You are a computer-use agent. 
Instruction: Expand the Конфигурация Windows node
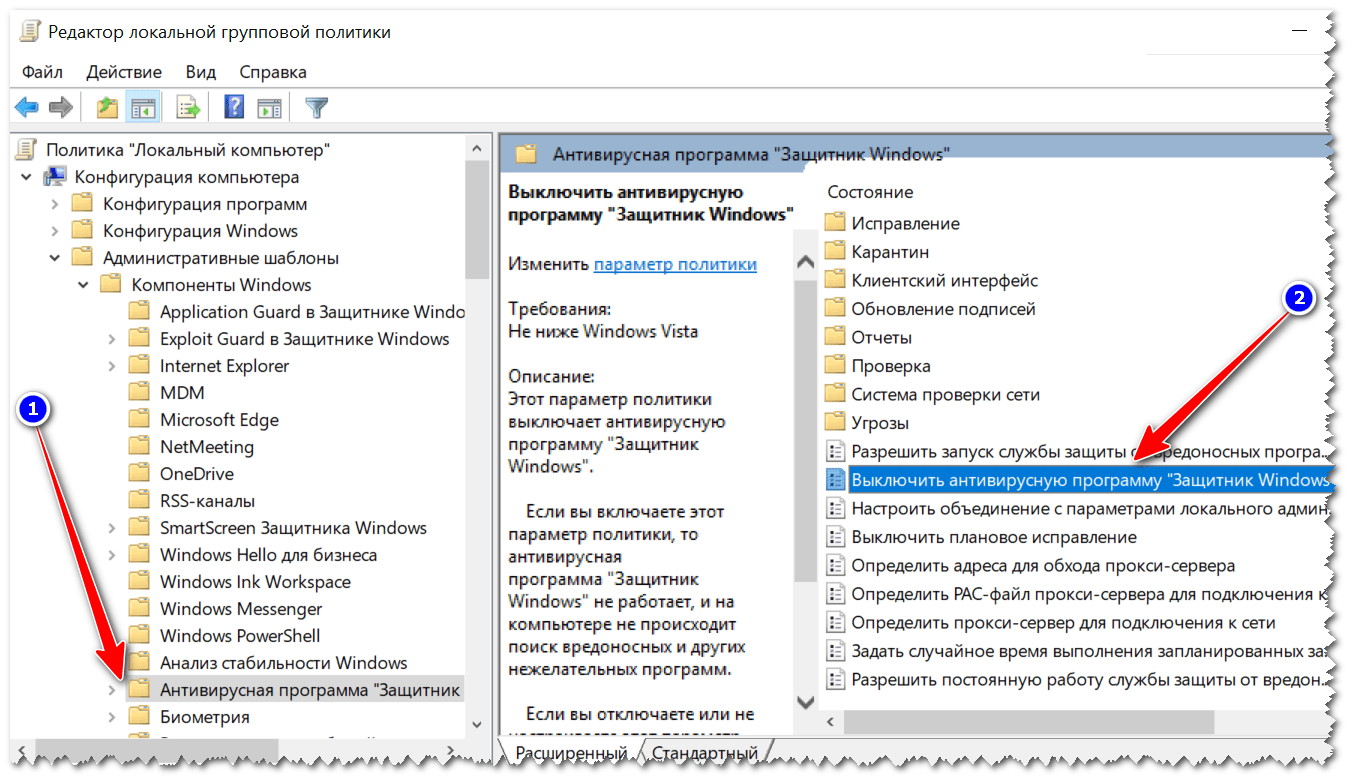(x=55, y=231)
